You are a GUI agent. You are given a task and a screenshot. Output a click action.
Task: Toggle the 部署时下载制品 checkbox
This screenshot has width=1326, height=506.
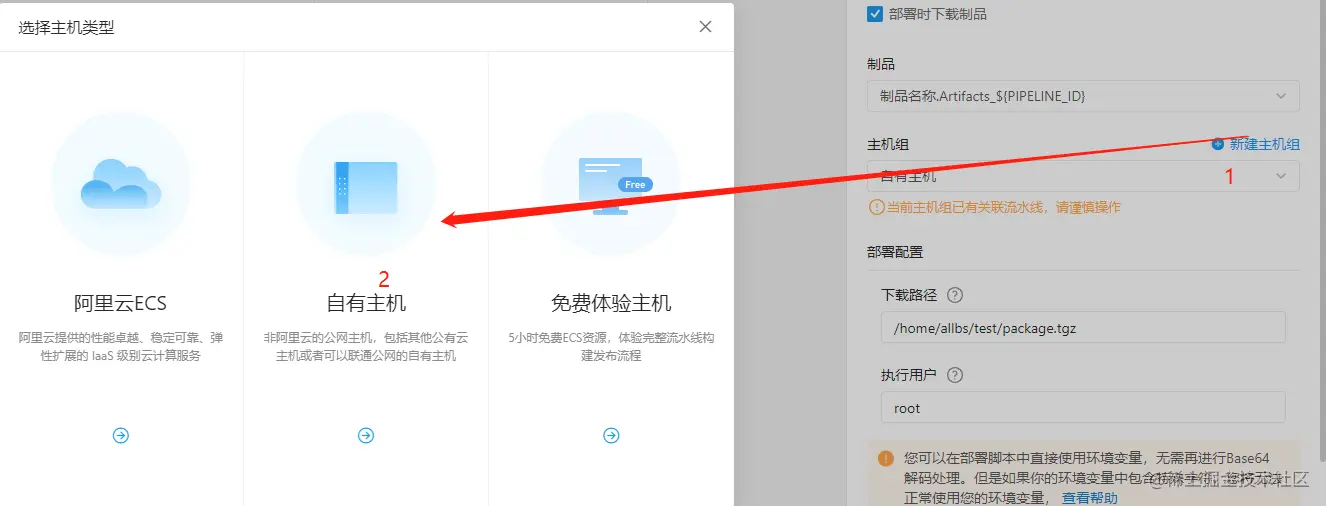pyautogui.click(x=875, y=14)
